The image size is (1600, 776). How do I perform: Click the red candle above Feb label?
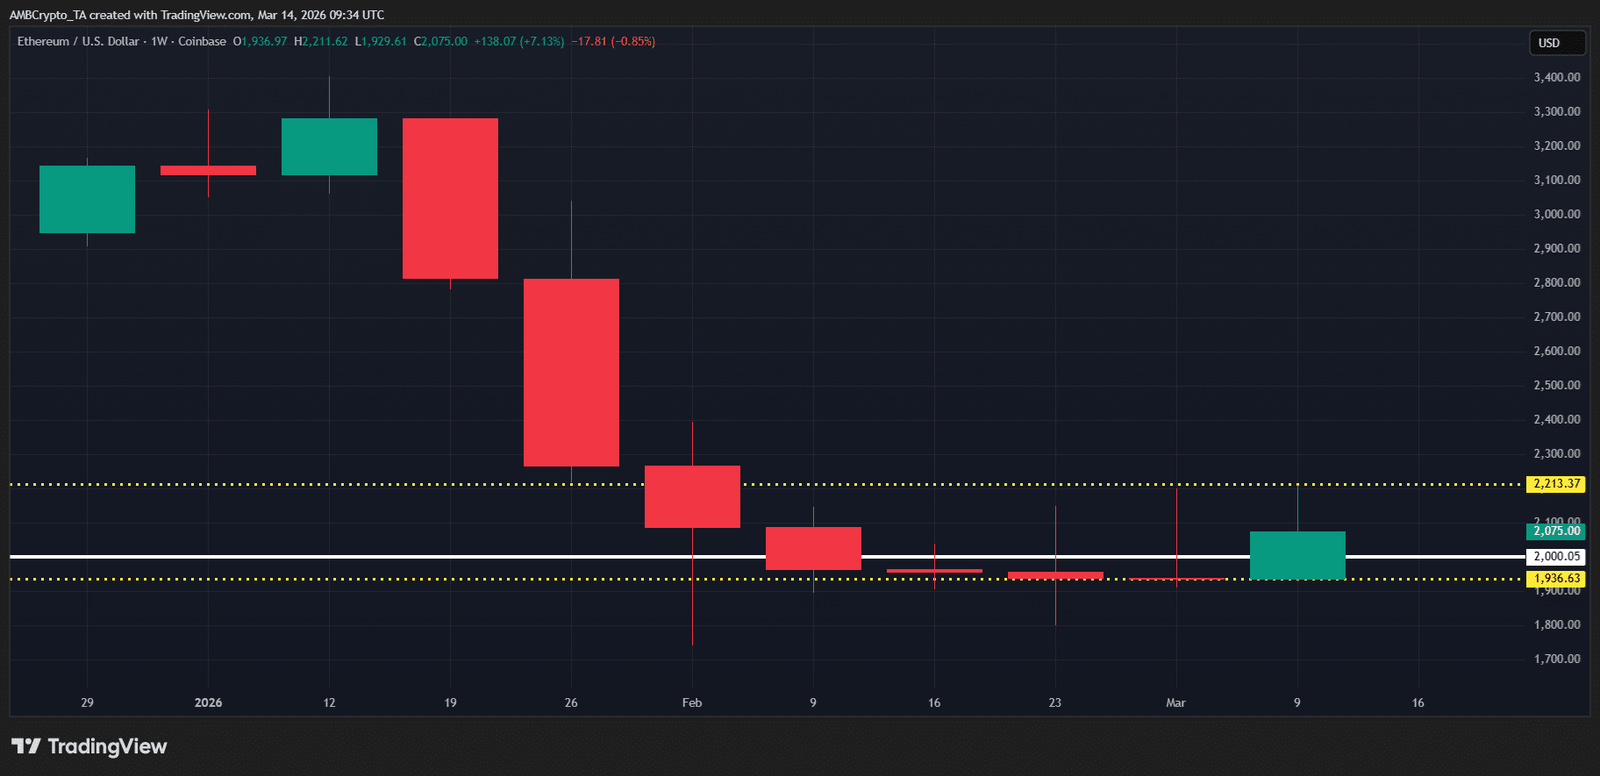coord(692,497)
